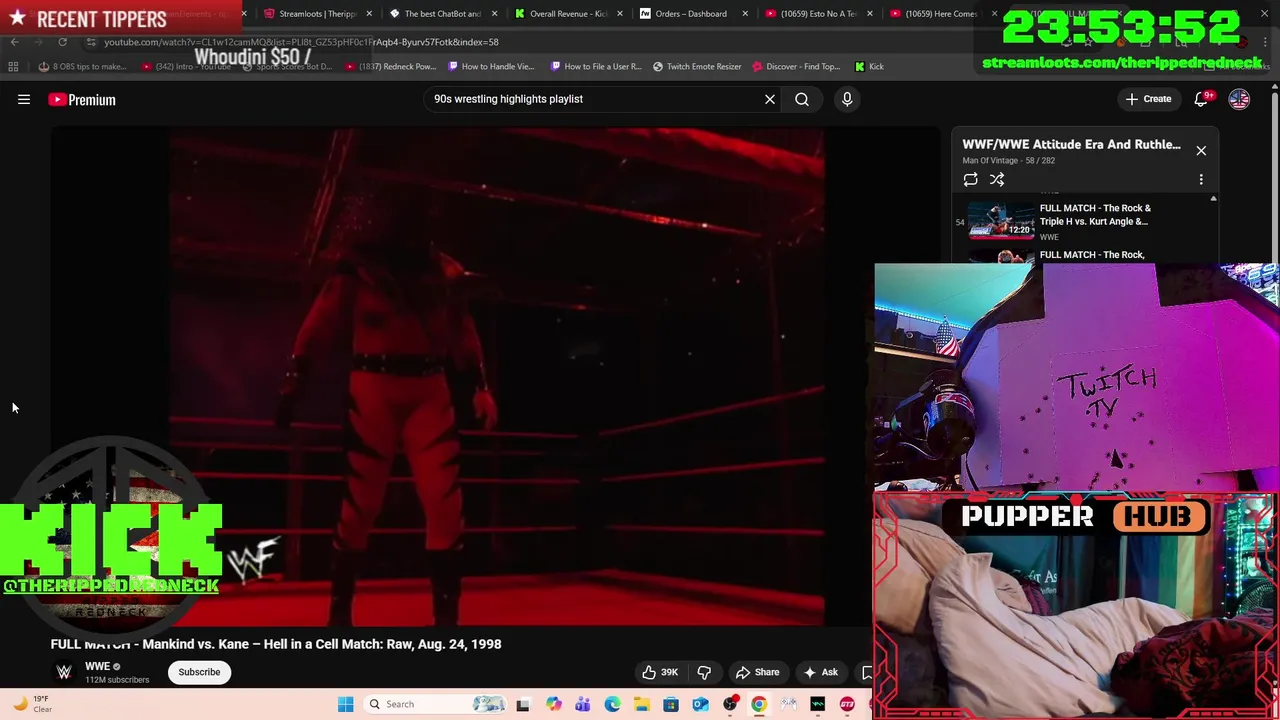Subscribe to the WWE channel
Image resolution: width=1280 pixels, height=720 pixels.
pos(199,672)
